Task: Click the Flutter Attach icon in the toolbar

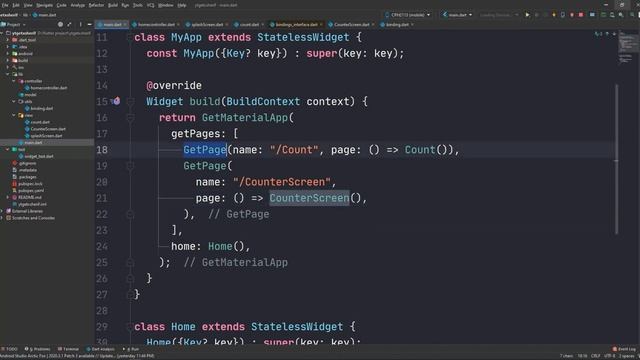Action: (x=563, y=15)
